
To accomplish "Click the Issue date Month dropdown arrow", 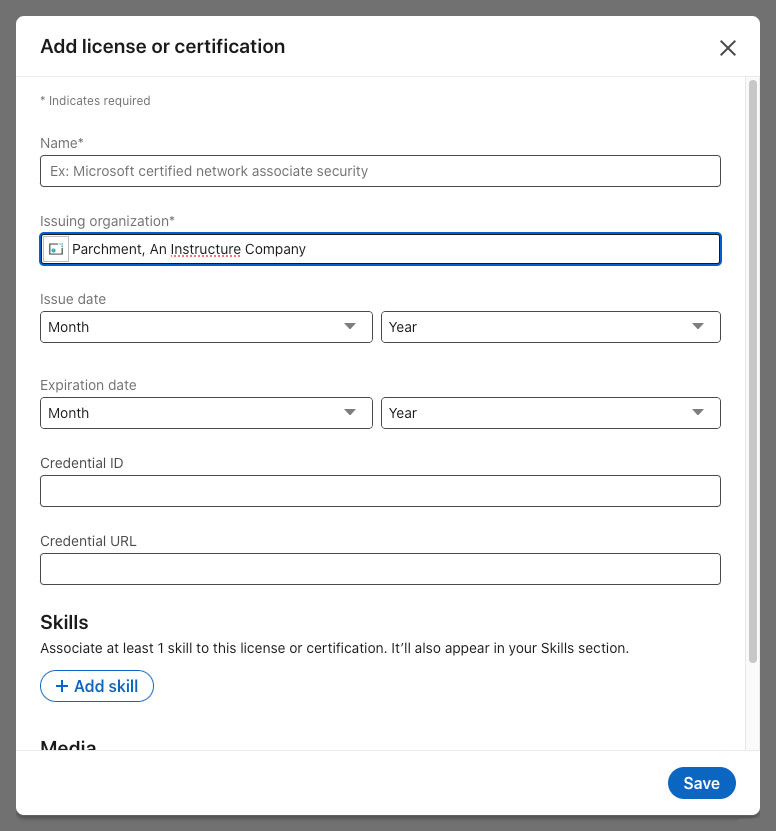I will (x=350, y=327).
